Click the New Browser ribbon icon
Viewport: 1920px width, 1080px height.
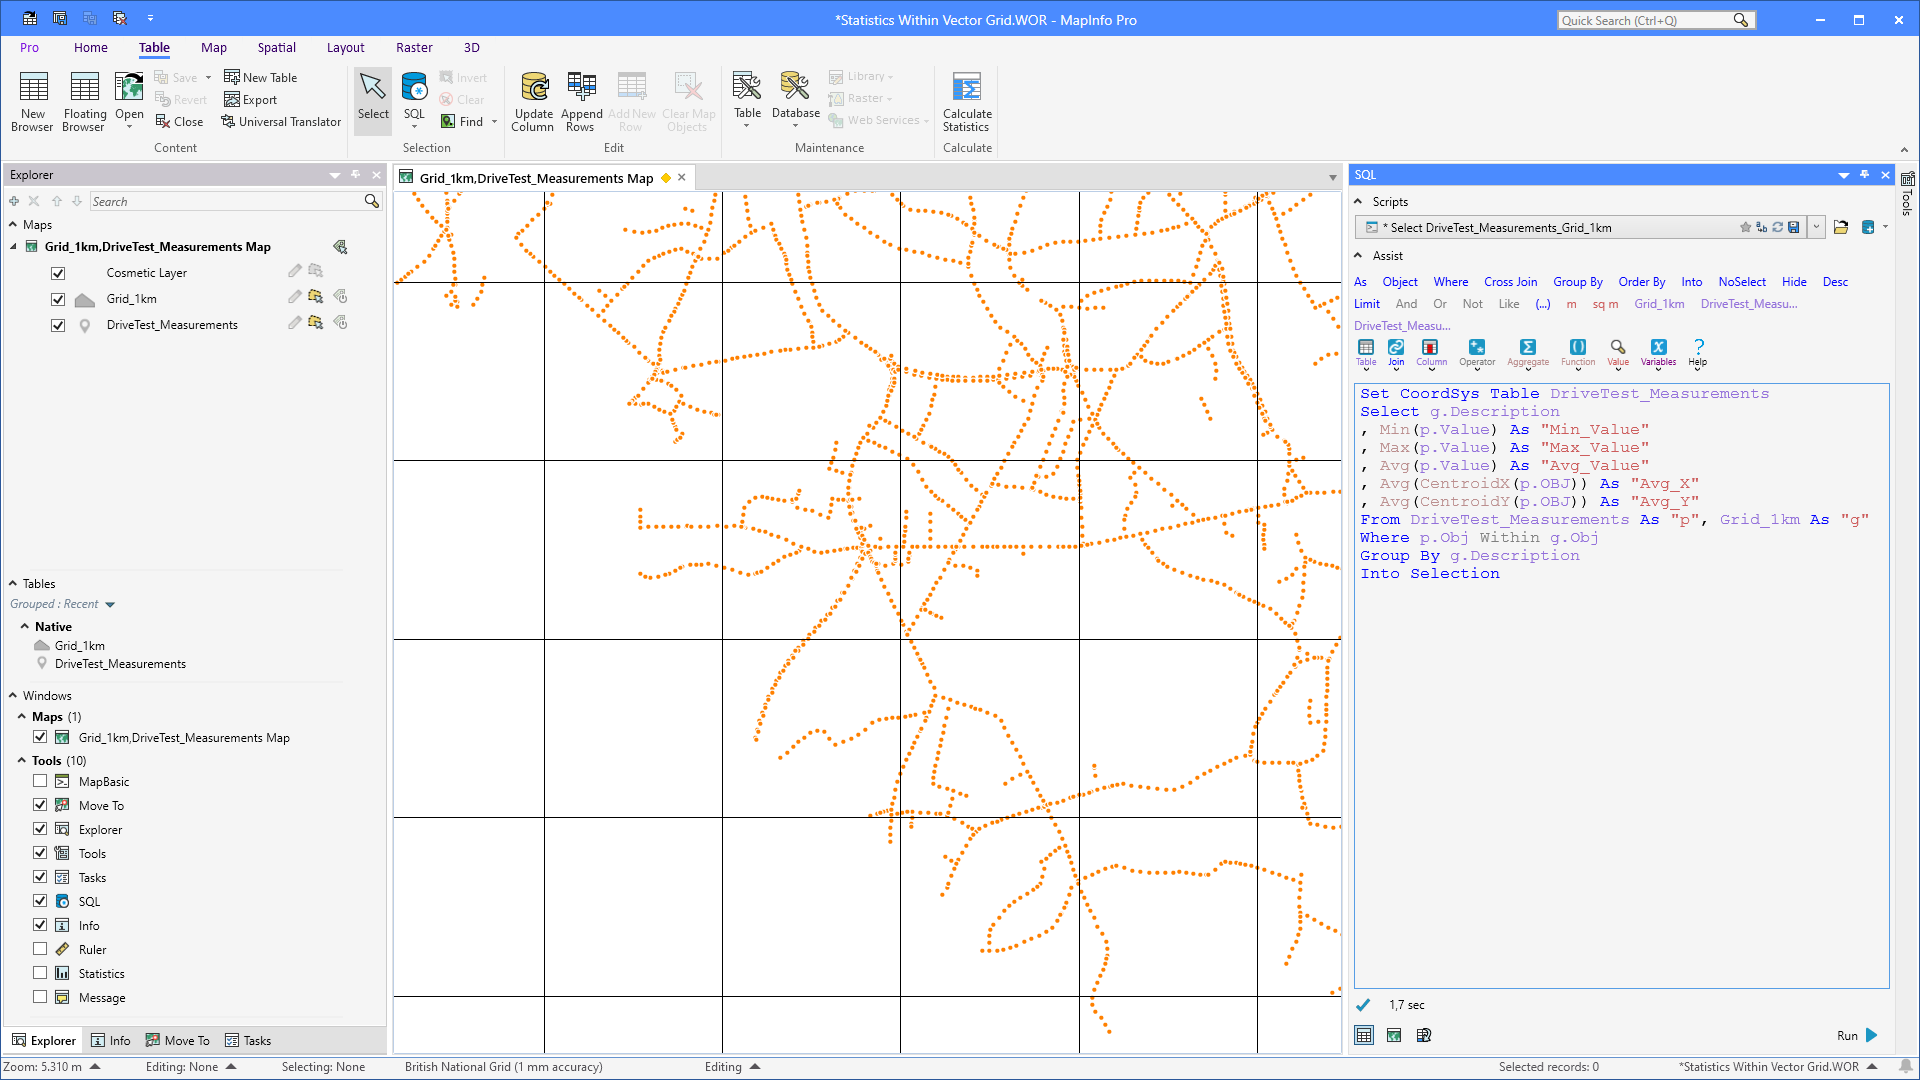point(33,100)
